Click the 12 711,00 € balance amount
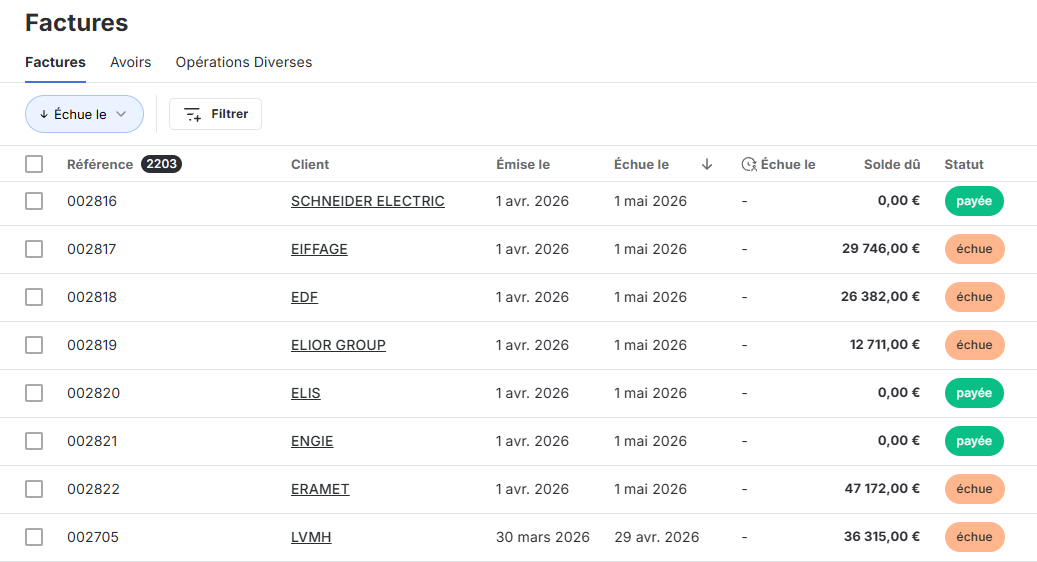1037x562 pixels. (885, 344)
